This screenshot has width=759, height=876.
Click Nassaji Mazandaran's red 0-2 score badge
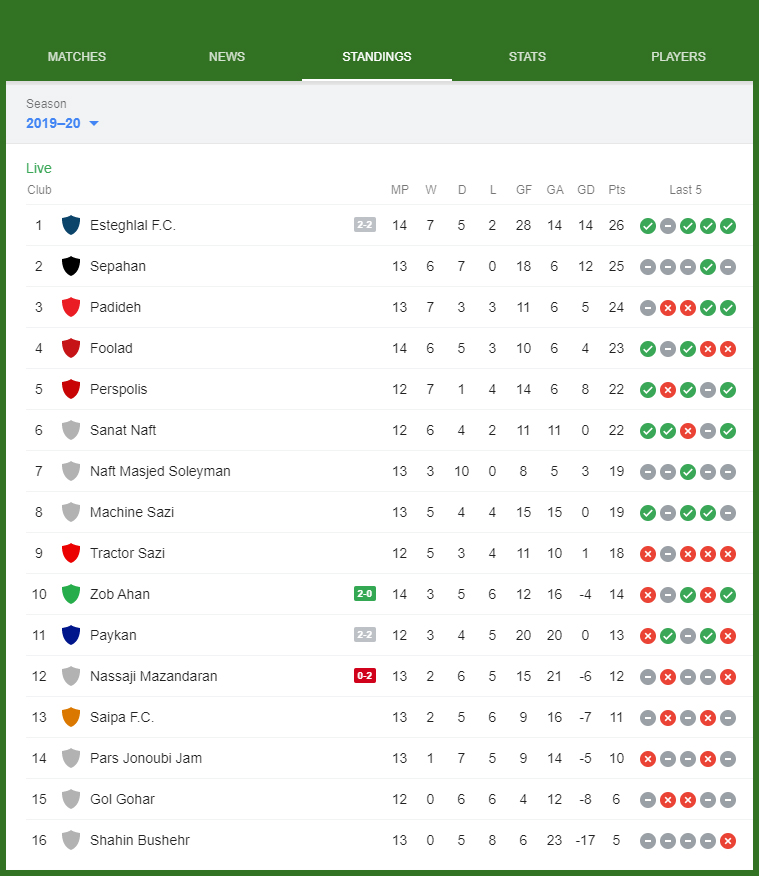[x=365, y=676]
